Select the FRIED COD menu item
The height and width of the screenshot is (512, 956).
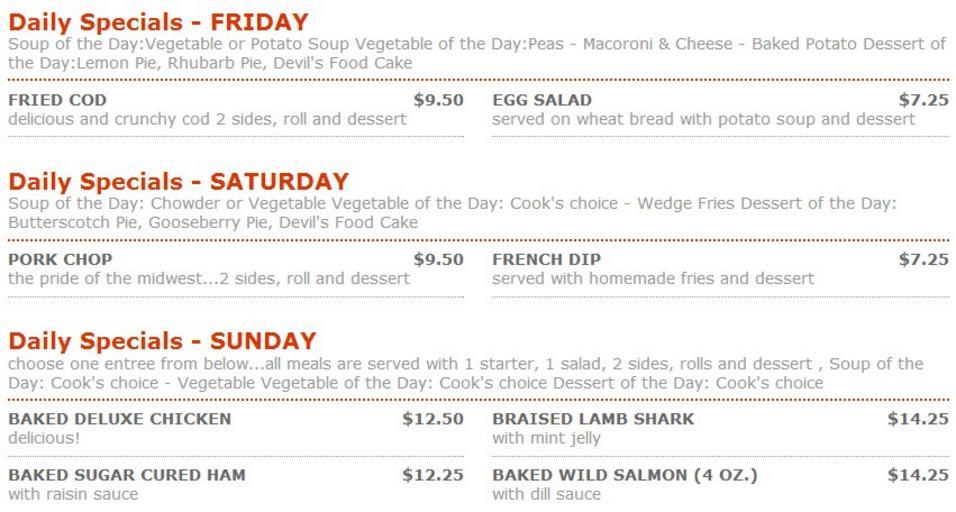(x=57, y=100)
